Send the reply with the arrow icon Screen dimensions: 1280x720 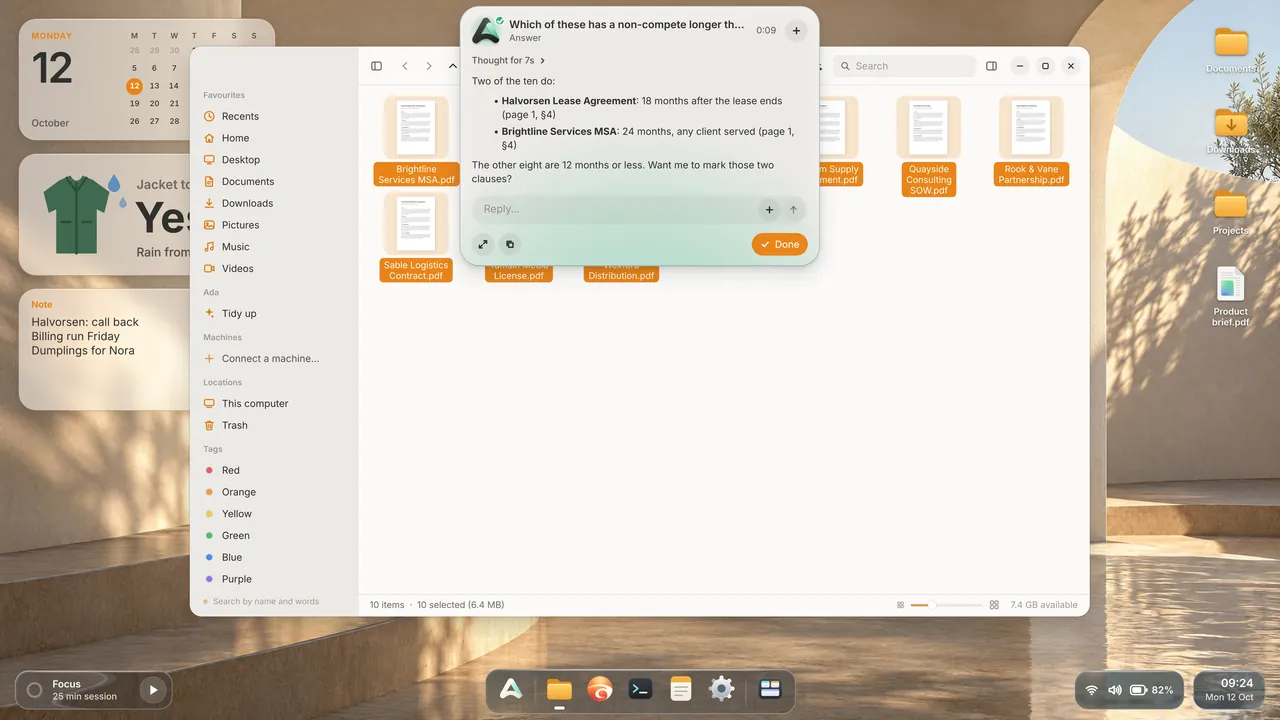(x=794, y=210)
